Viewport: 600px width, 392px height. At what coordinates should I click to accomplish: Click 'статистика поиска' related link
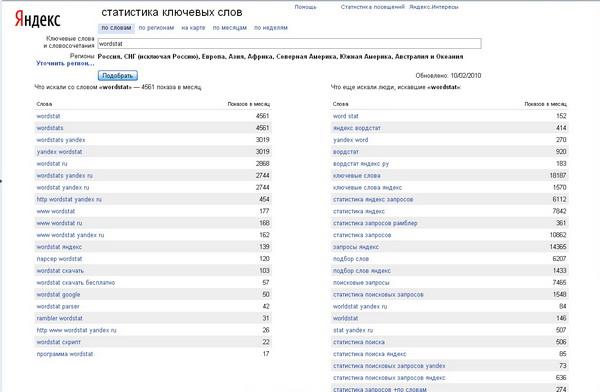click(359, 342)
